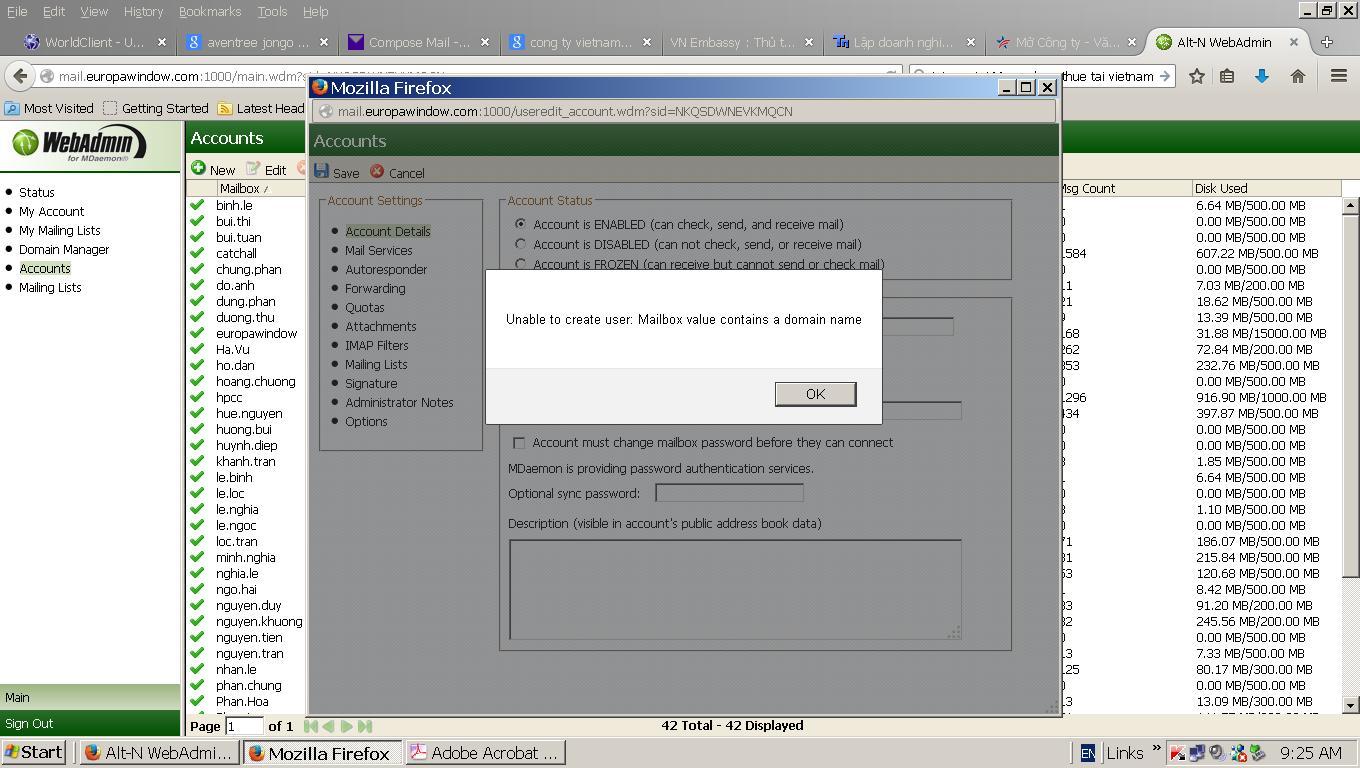Click the accounts list vertical scrollbar
1360x768 pixels.
1350,455
